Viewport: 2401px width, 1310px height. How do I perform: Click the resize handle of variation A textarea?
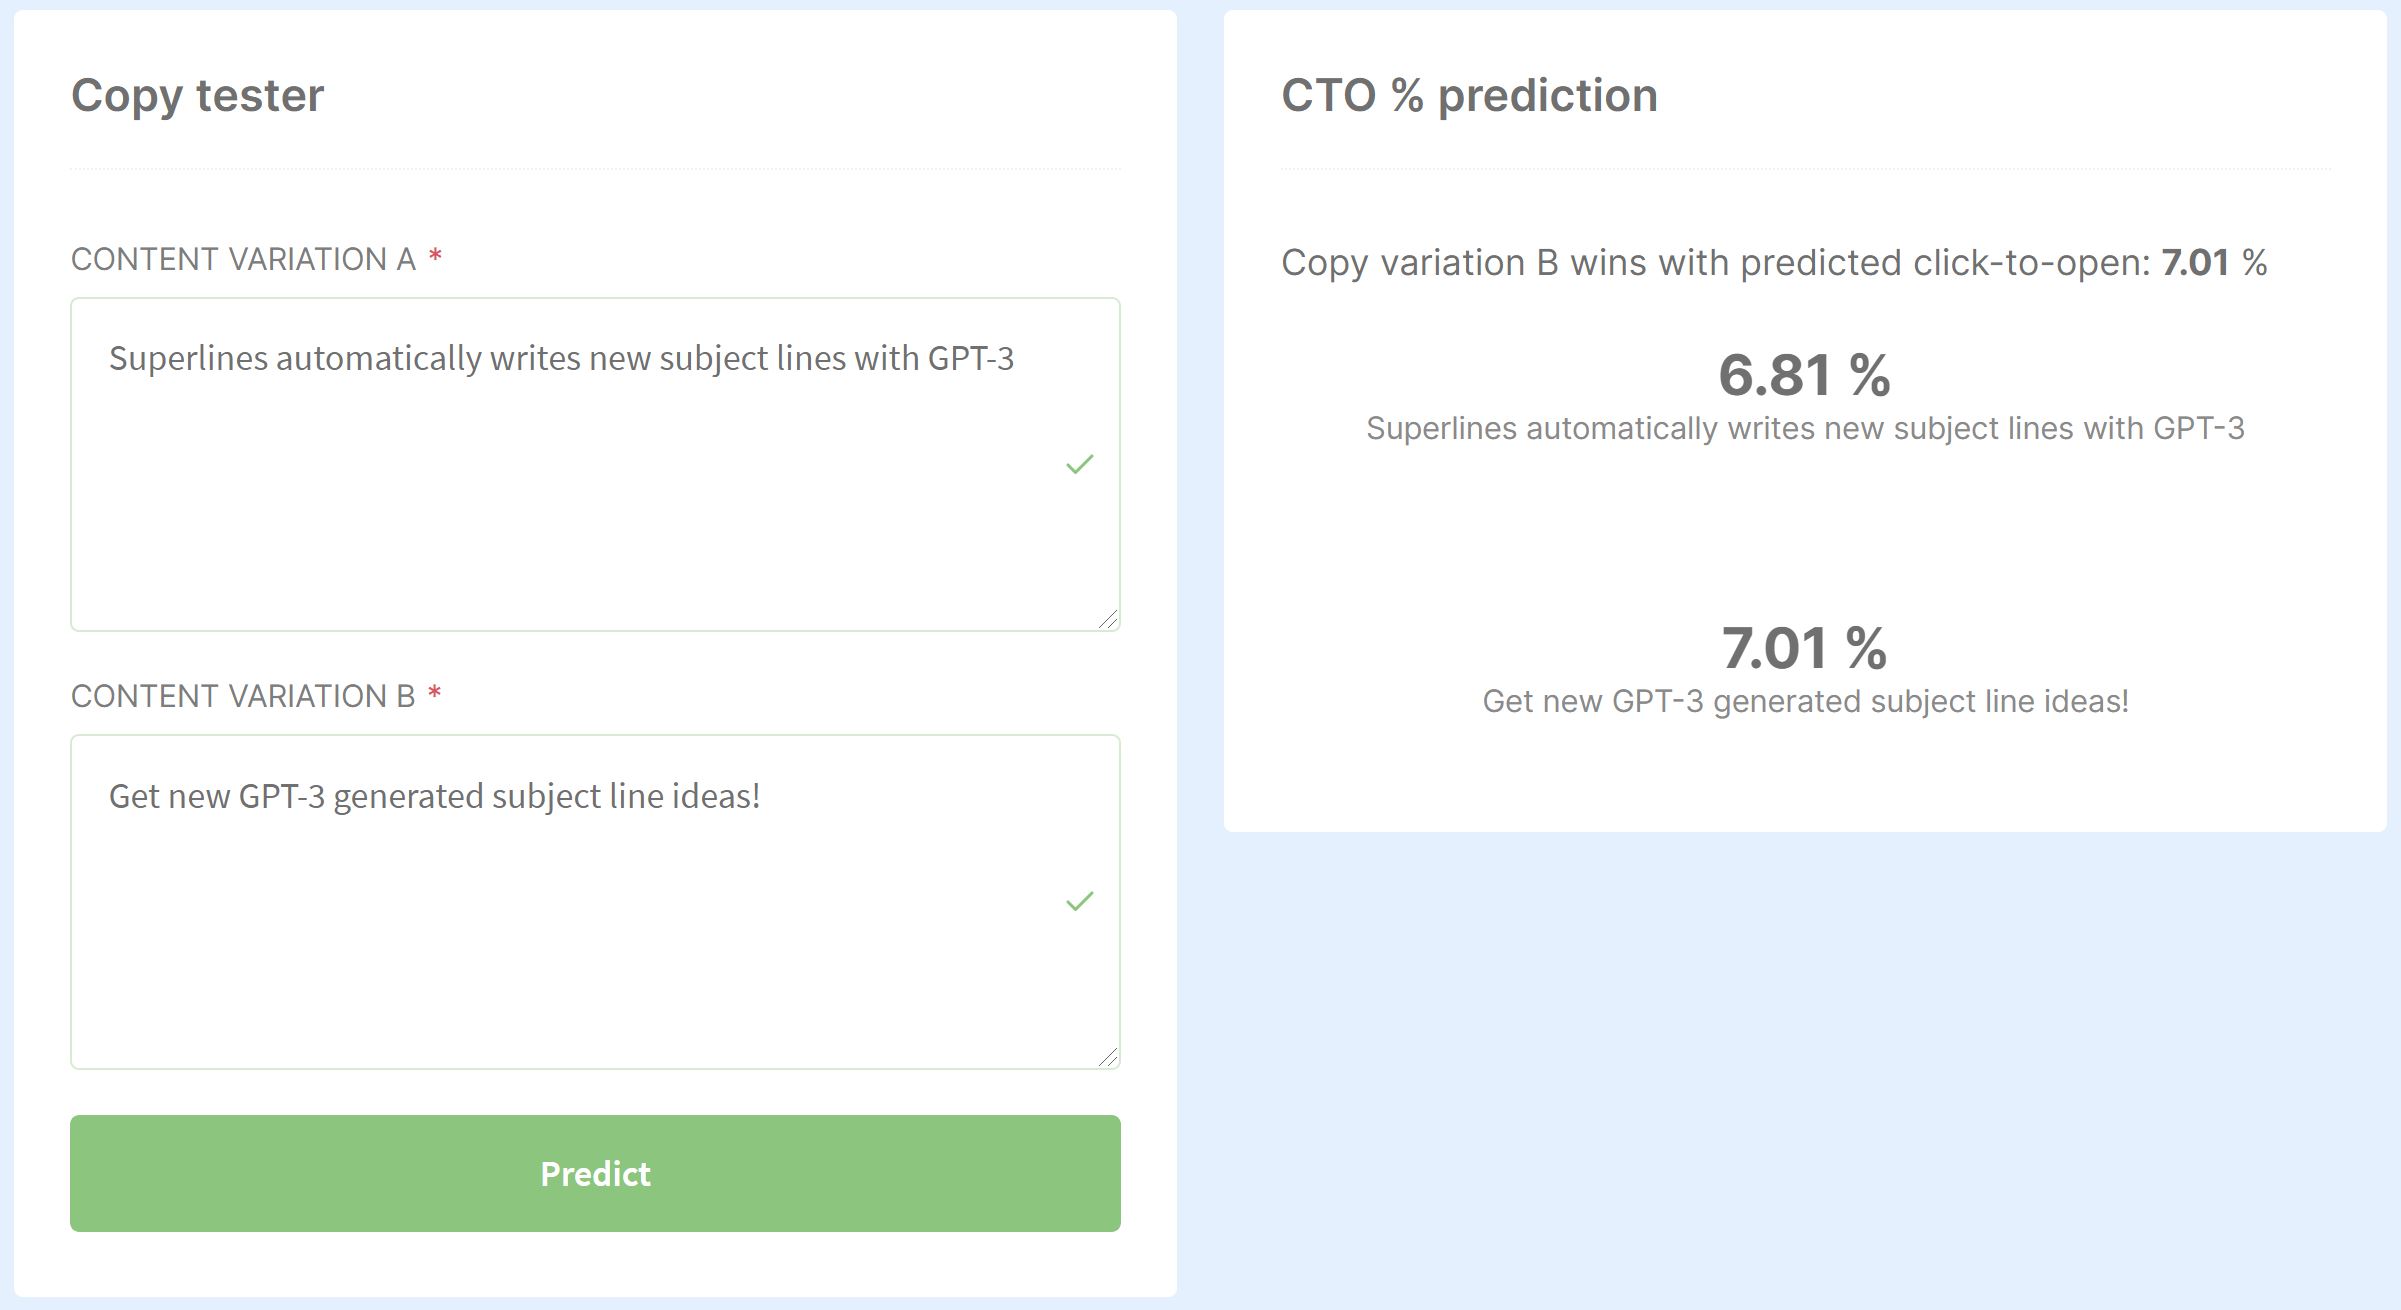coord(1108,620)
